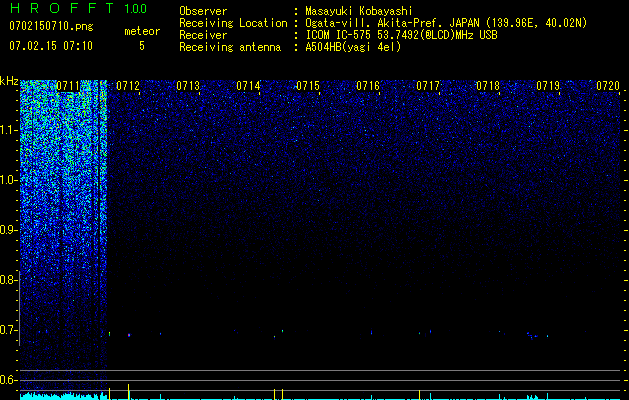Screen dimensions: 629x400
Task: Click the 0.7 kHz axis label
Action: click(8, 330)
